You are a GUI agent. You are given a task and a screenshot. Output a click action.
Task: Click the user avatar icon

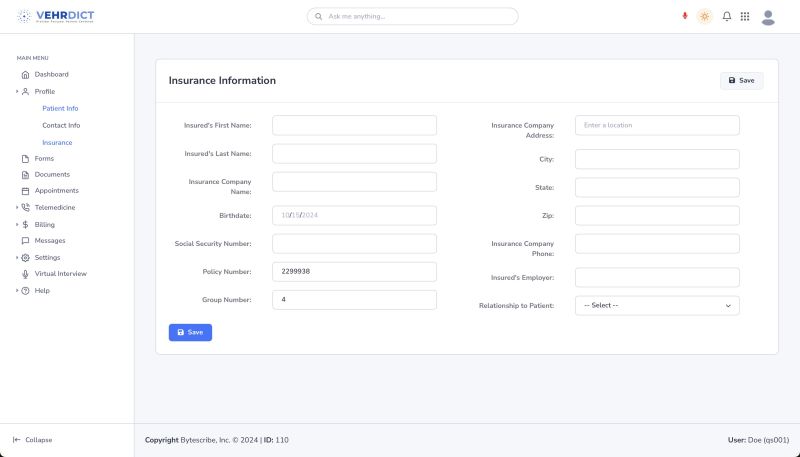tap(768, 17)
